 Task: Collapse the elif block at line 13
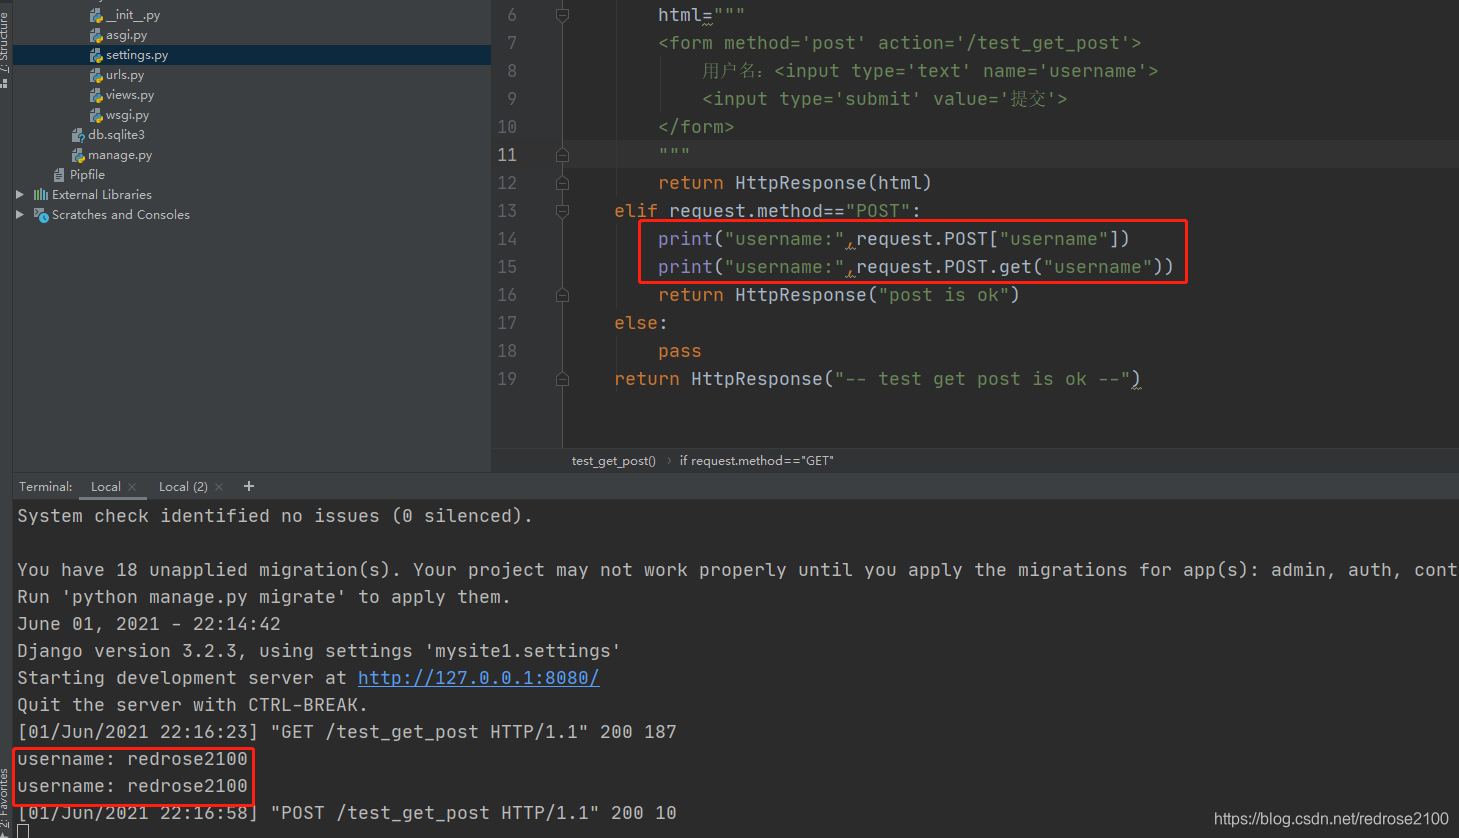(562, 211)
